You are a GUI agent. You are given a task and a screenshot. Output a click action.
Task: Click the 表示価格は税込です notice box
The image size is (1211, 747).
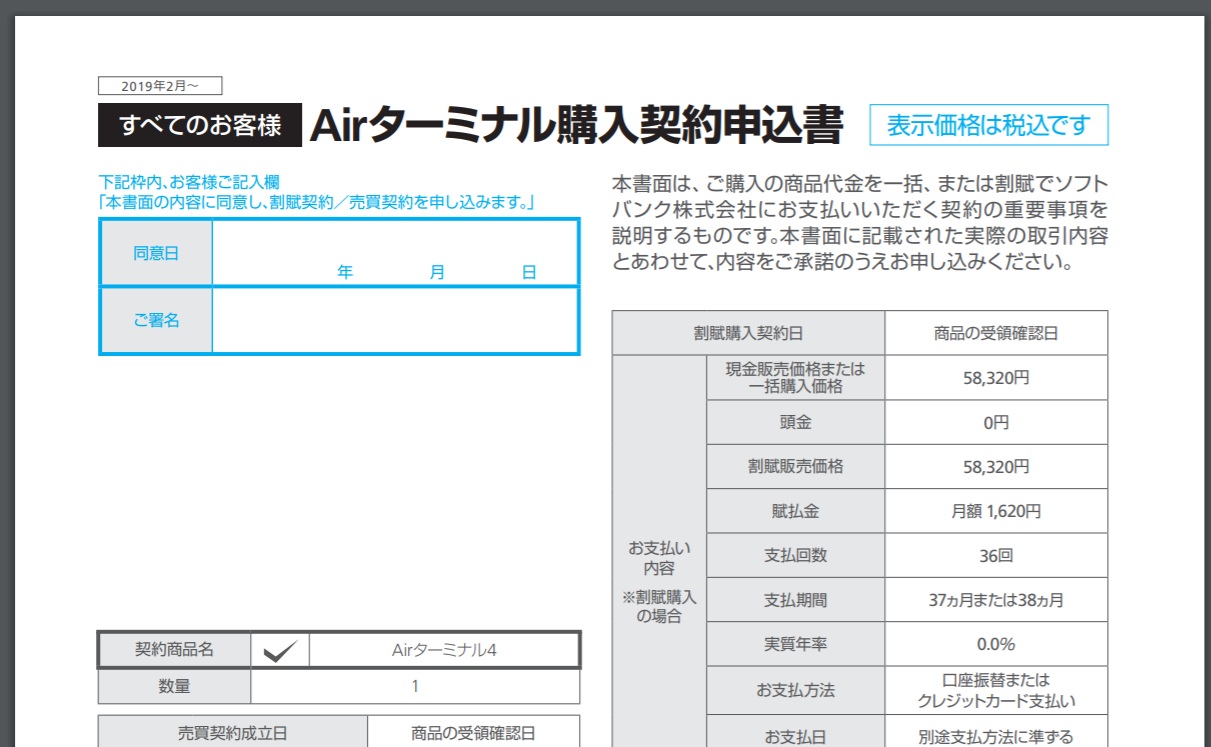coord(989,126)
